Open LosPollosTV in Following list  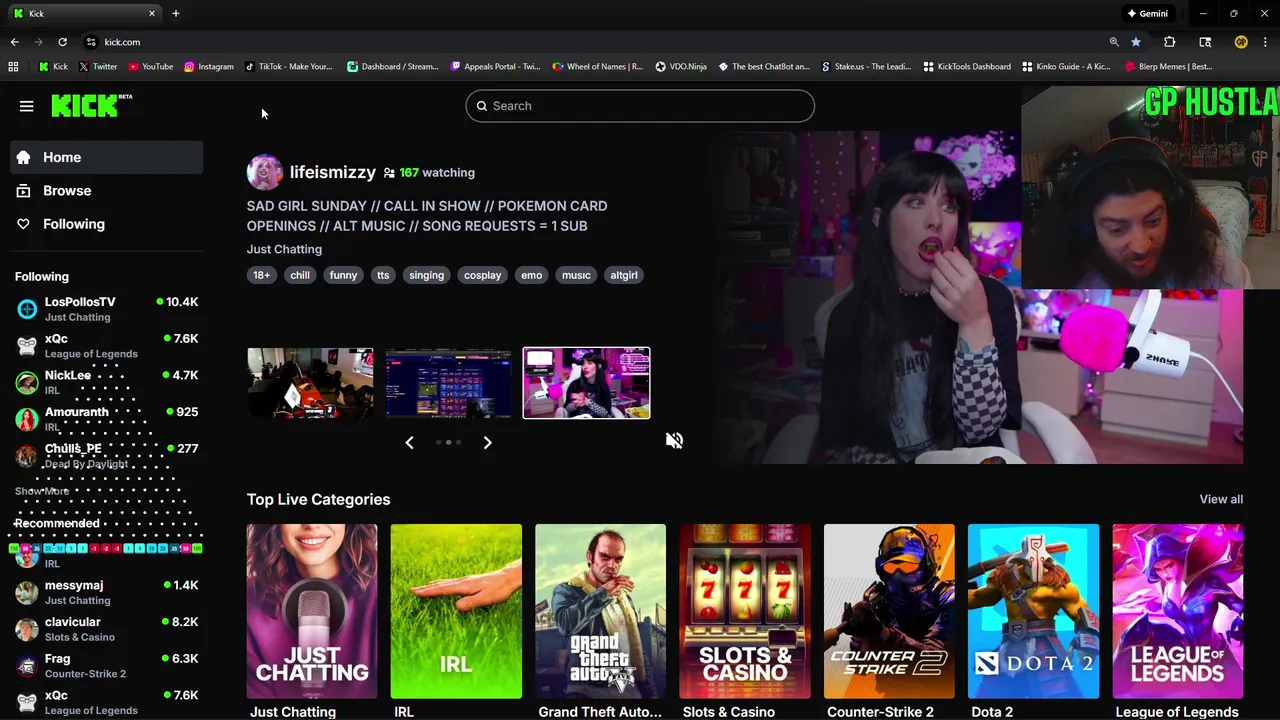pyautogui.click(x=107, y=309)
